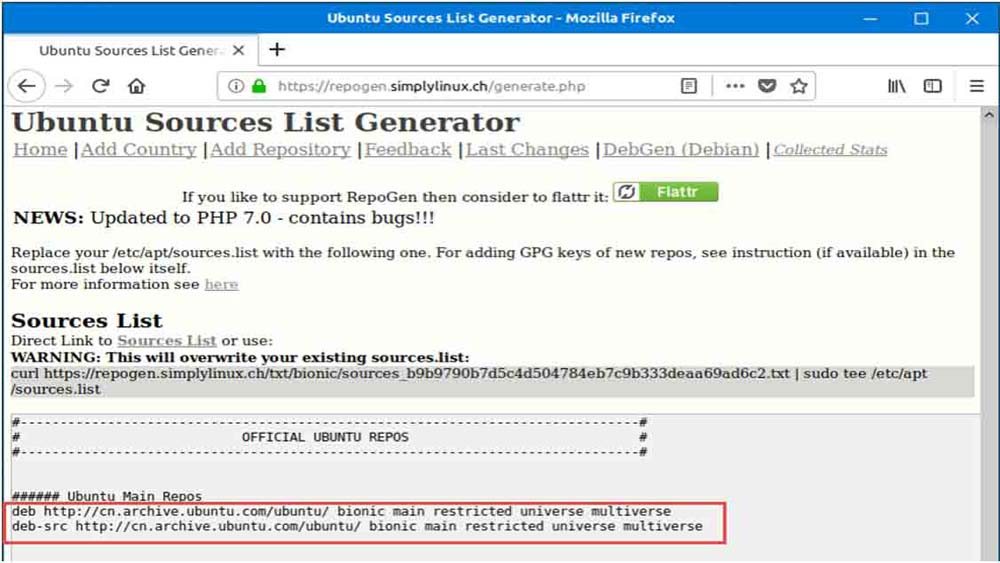Click the '###### Ubuntu Main Repos' line
This screenshot has height=563, width=1000.
(107, 496)
